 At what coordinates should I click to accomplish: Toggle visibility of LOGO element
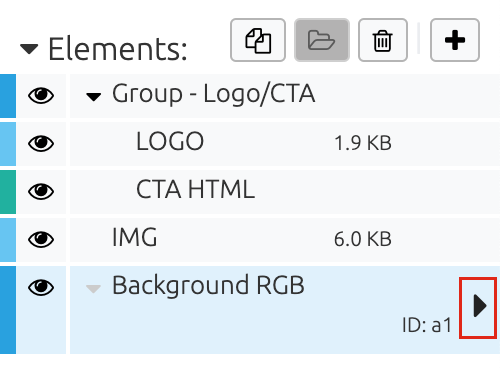(x=41, y=144)
